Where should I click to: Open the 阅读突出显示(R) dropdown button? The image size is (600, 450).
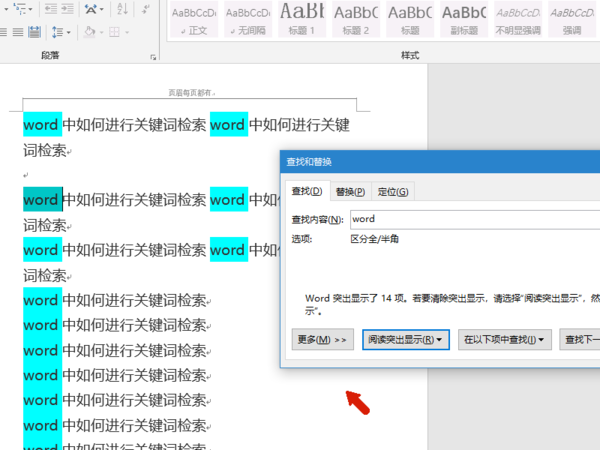point(406,340)
